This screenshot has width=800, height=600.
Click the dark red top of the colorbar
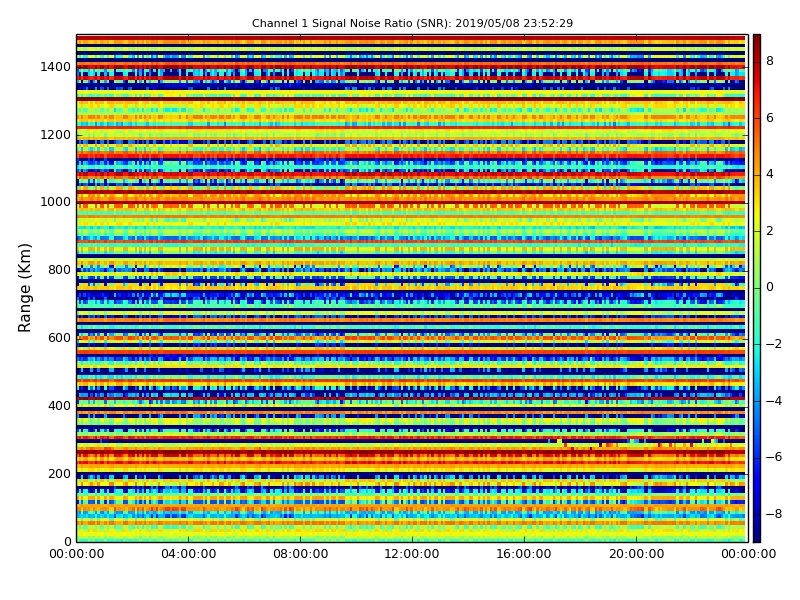(x=757, y=40)
